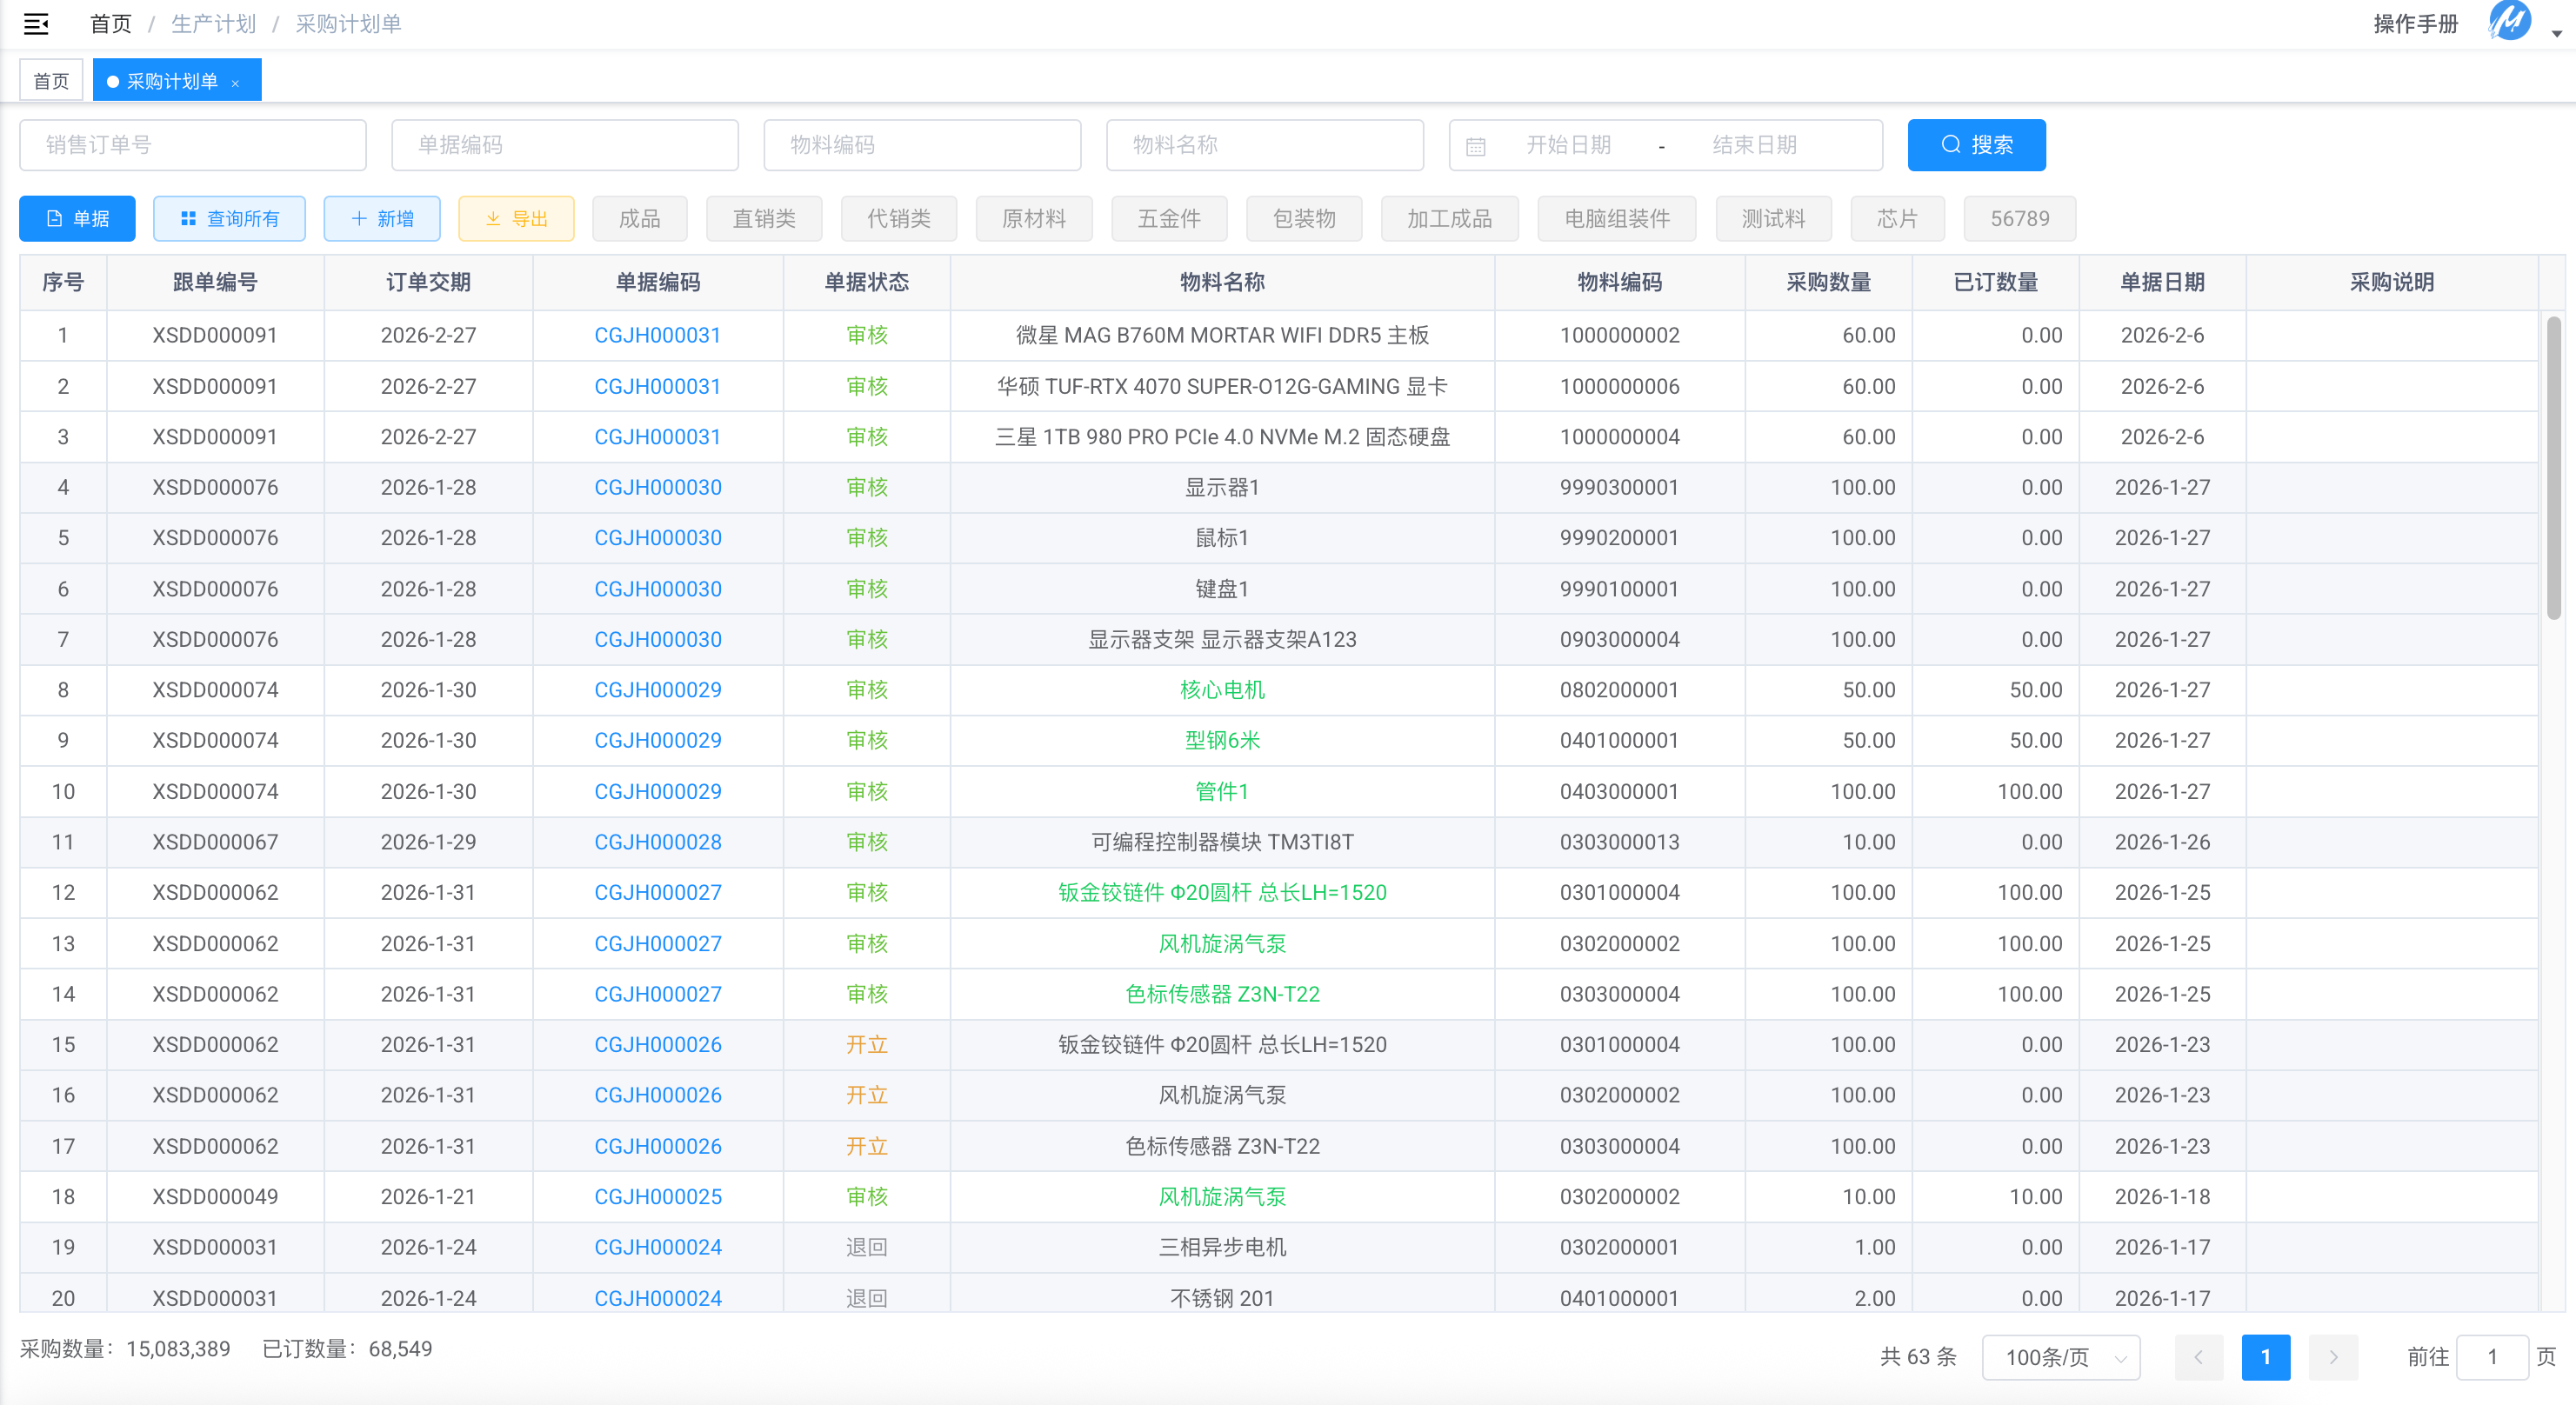Open 生产计划 in the breadcrumb
This screenshot has height=1405, width=2576.
point(213,24)
